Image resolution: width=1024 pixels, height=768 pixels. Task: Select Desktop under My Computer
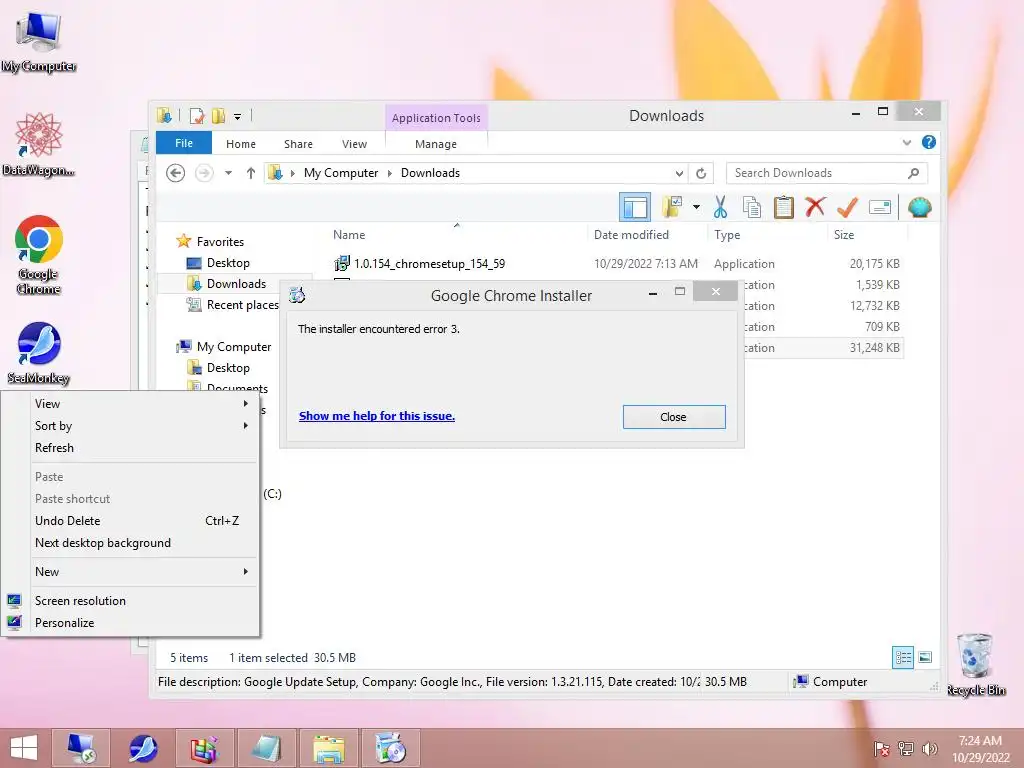point(228,368)
